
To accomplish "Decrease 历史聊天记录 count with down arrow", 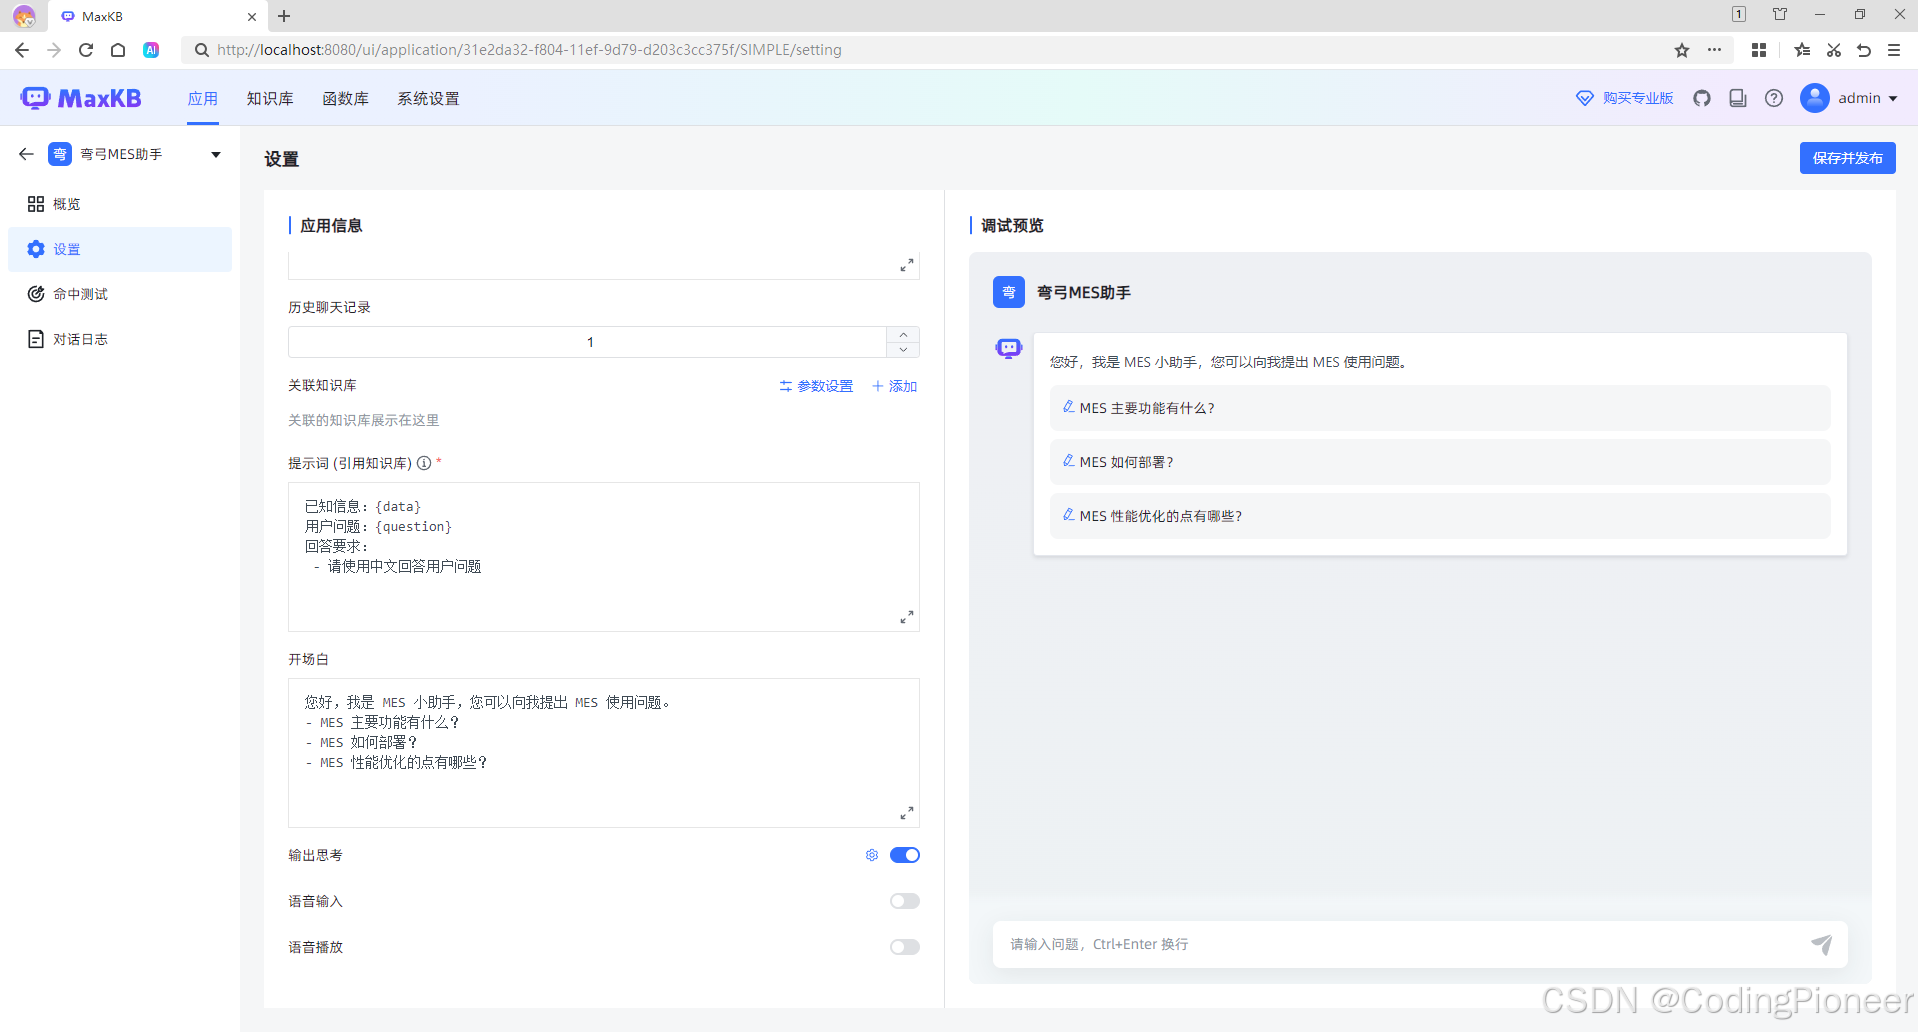I will coord(903,350).
